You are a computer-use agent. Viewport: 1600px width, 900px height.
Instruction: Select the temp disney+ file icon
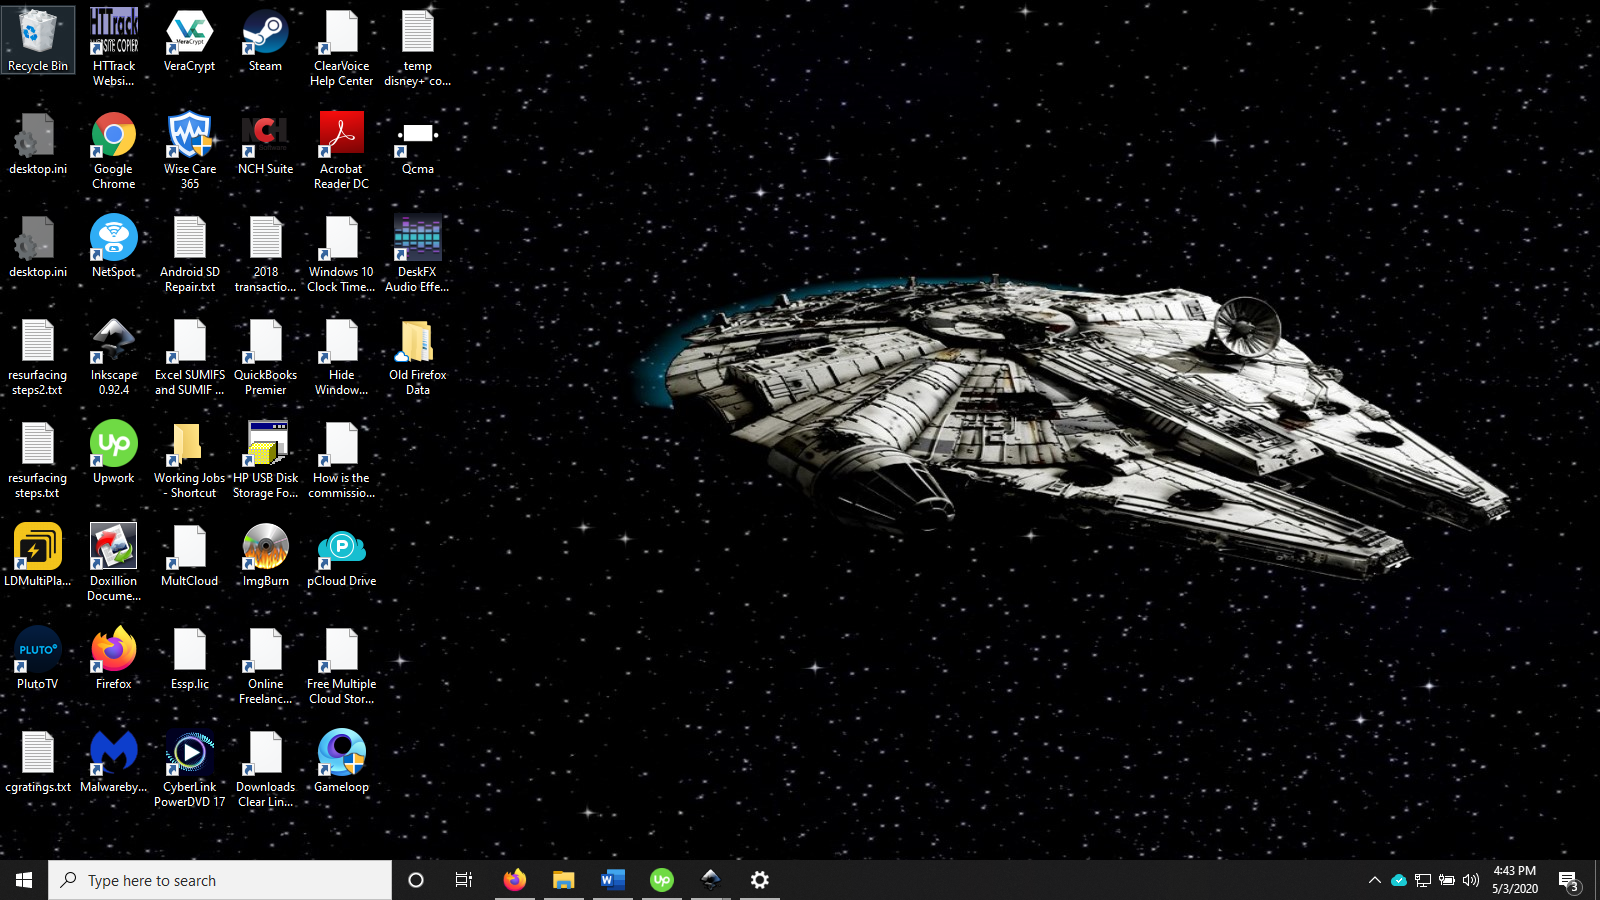[418, 46]
